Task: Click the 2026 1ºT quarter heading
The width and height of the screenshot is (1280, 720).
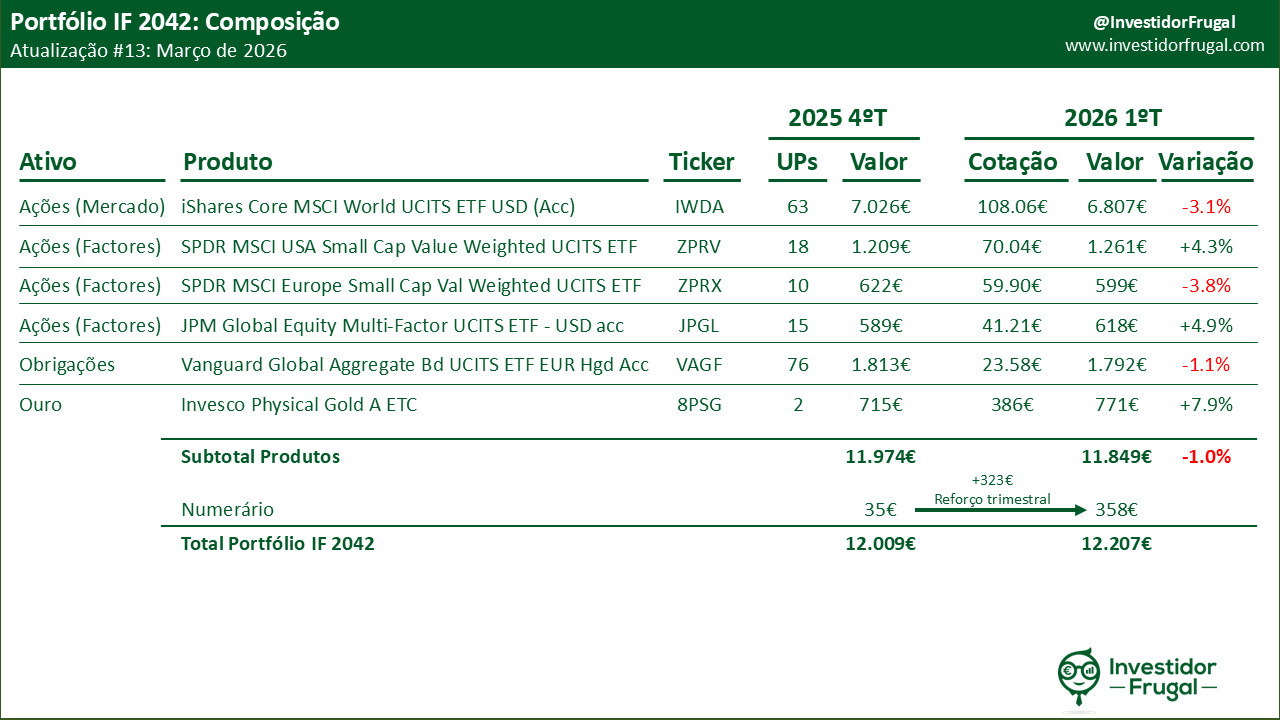Action: (x=1112, y=118)
